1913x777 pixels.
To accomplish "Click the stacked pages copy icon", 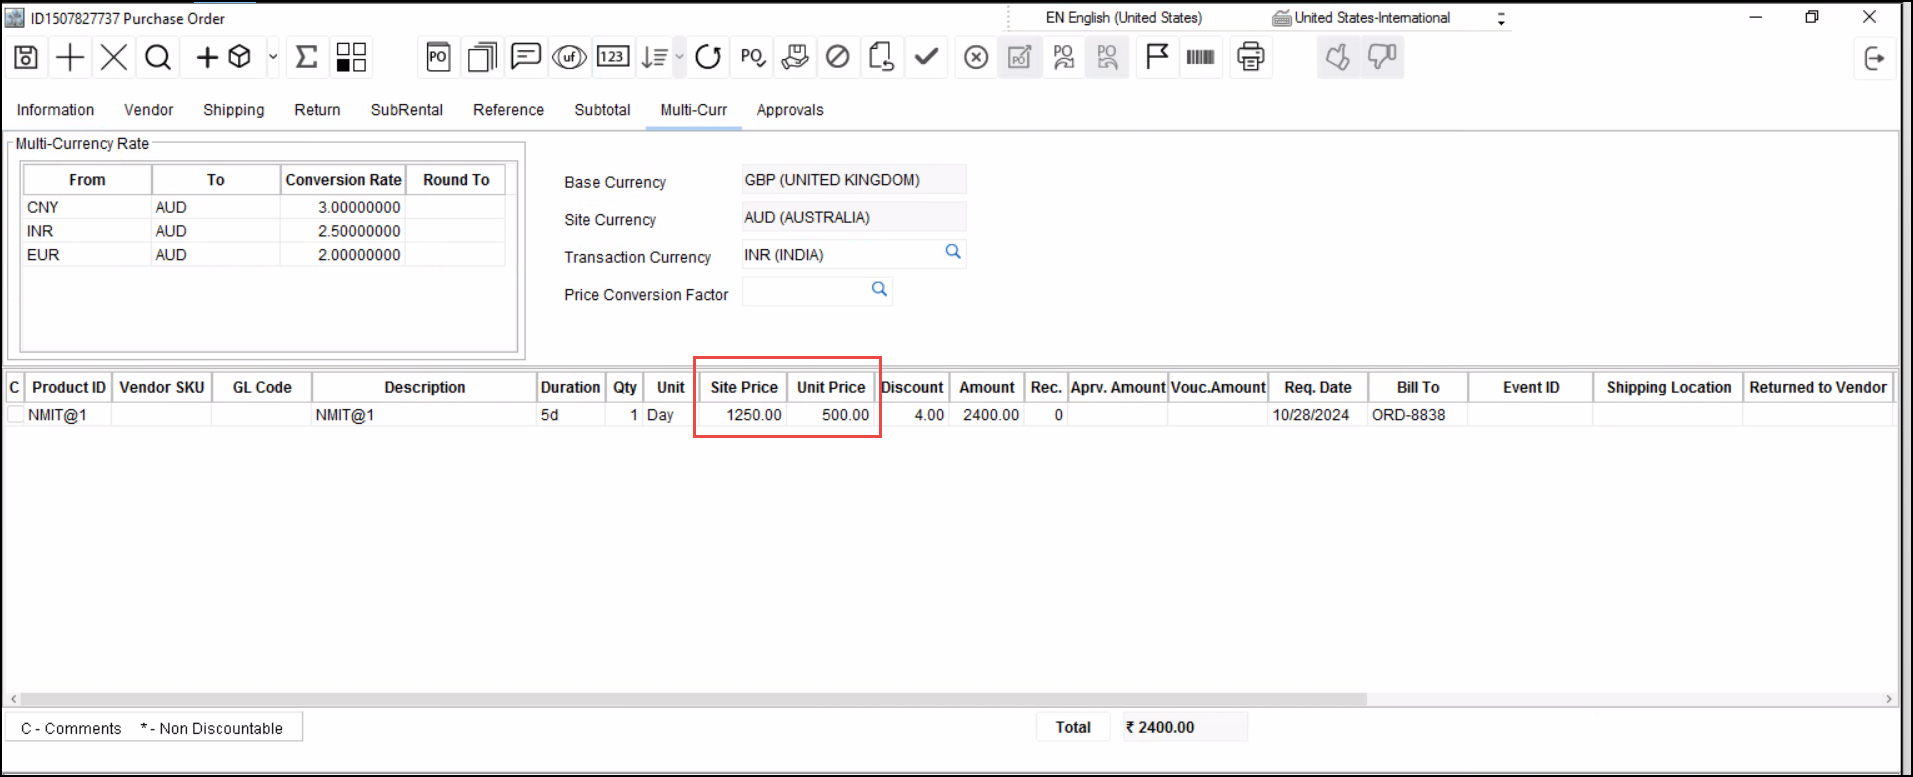I will tap(482, 58).
